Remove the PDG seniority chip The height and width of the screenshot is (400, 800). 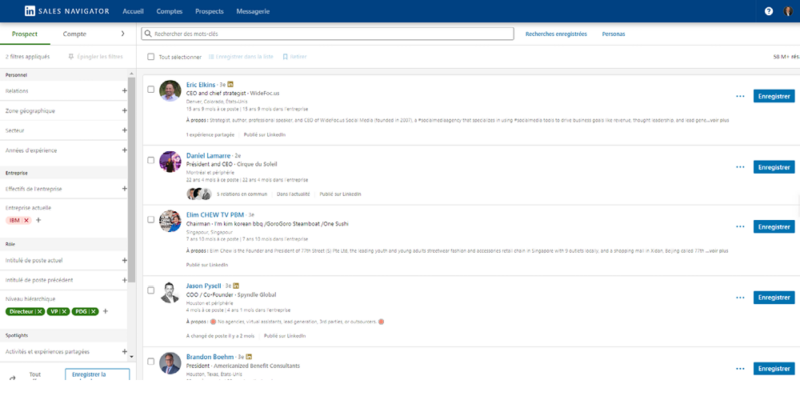(93, 311)
